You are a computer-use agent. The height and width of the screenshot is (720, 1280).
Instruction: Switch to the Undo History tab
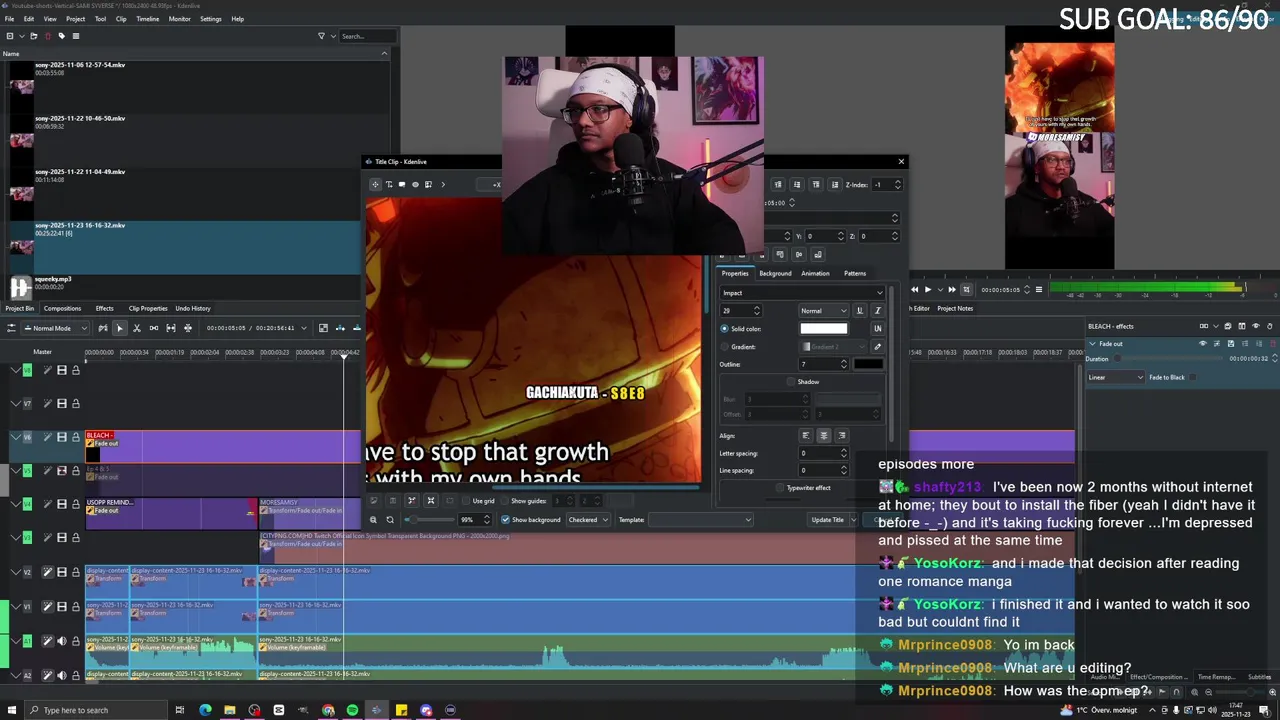click(x=193, y=308)
